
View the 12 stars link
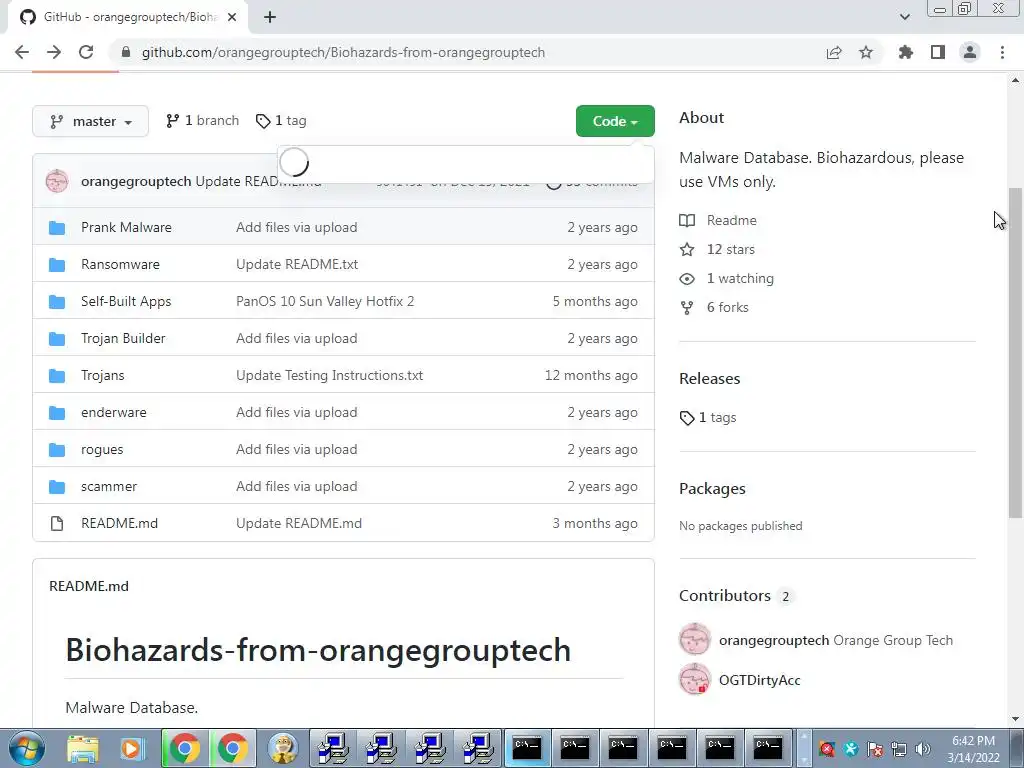coord(731,249)
